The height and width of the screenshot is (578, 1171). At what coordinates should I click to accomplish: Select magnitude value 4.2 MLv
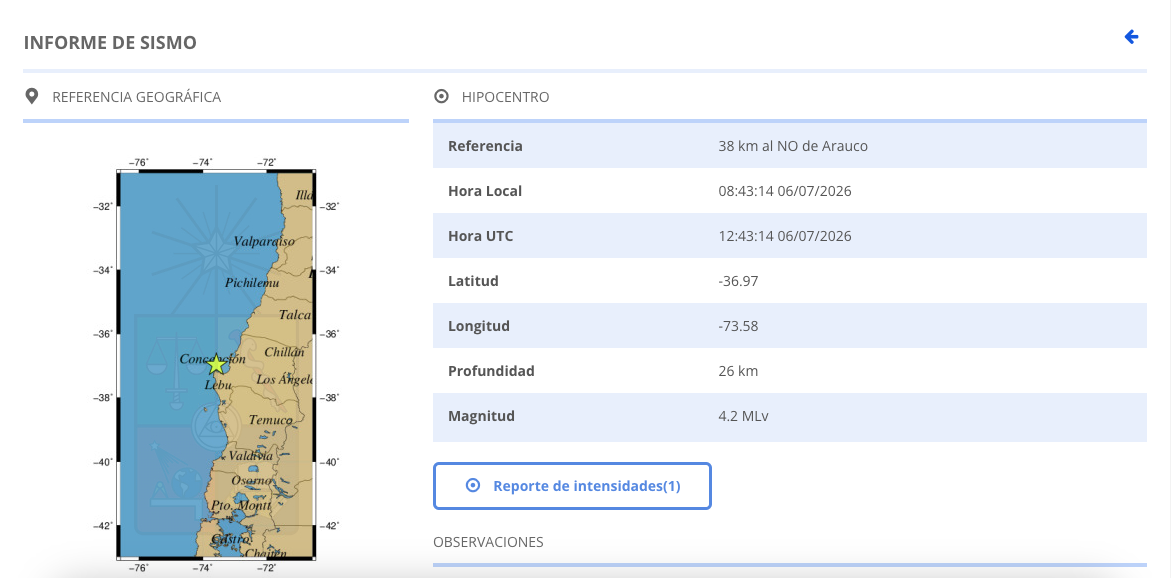click(743, 416)
